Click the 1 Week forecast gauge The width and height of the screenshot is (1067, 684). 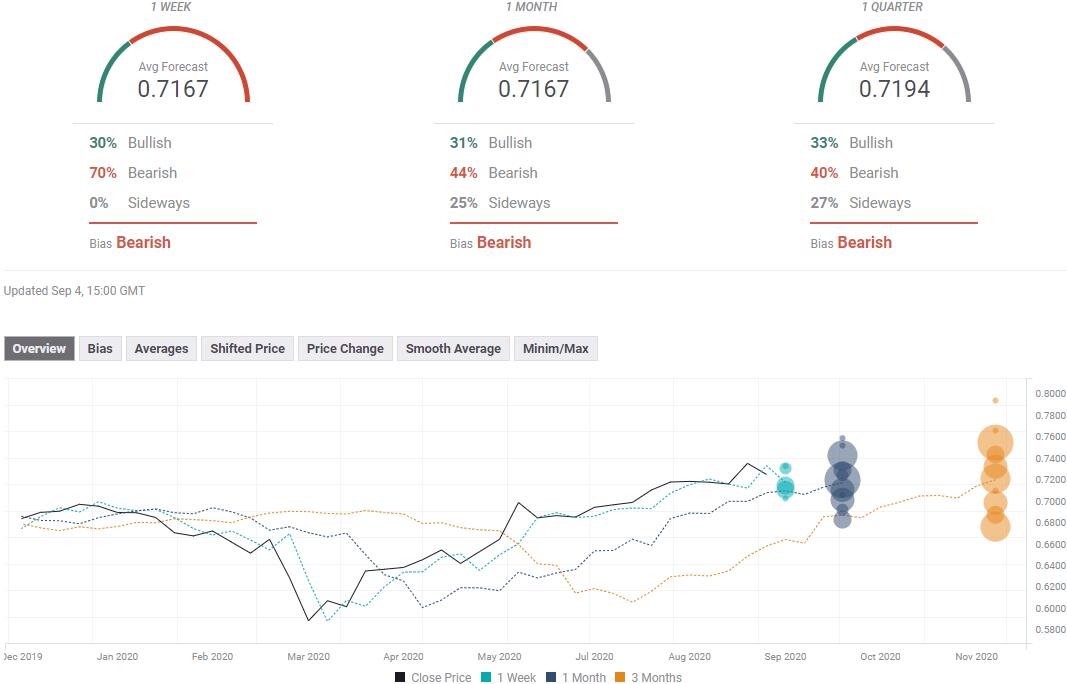pyautogui.click(x=174, y=65)
